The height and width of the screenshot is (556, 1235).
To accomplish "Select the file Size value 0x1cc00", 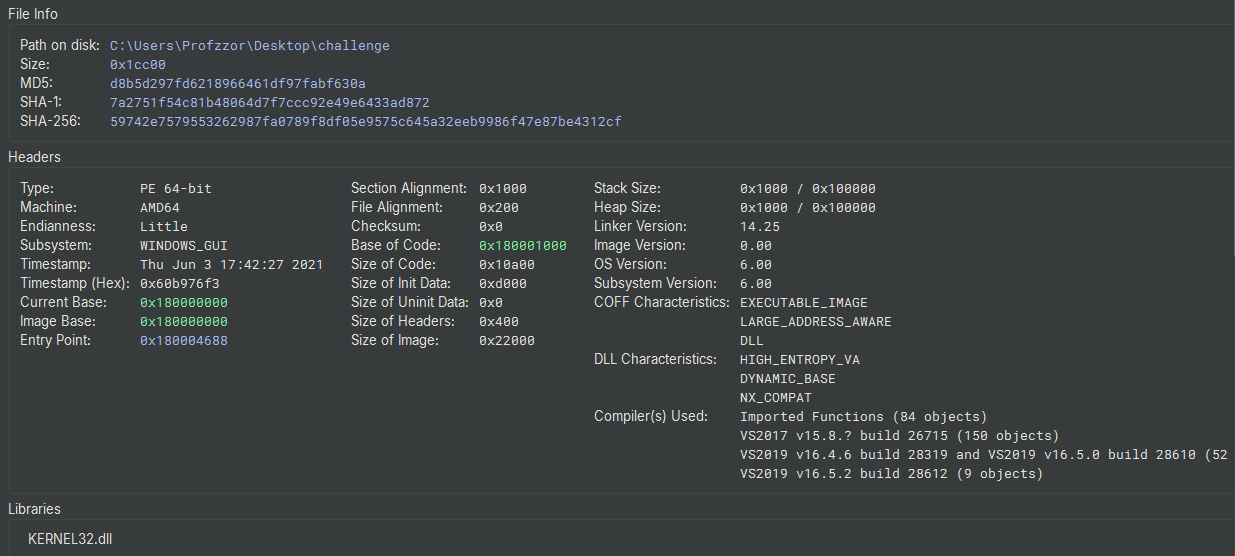I will pyautogui.click(x=137, y=65).
